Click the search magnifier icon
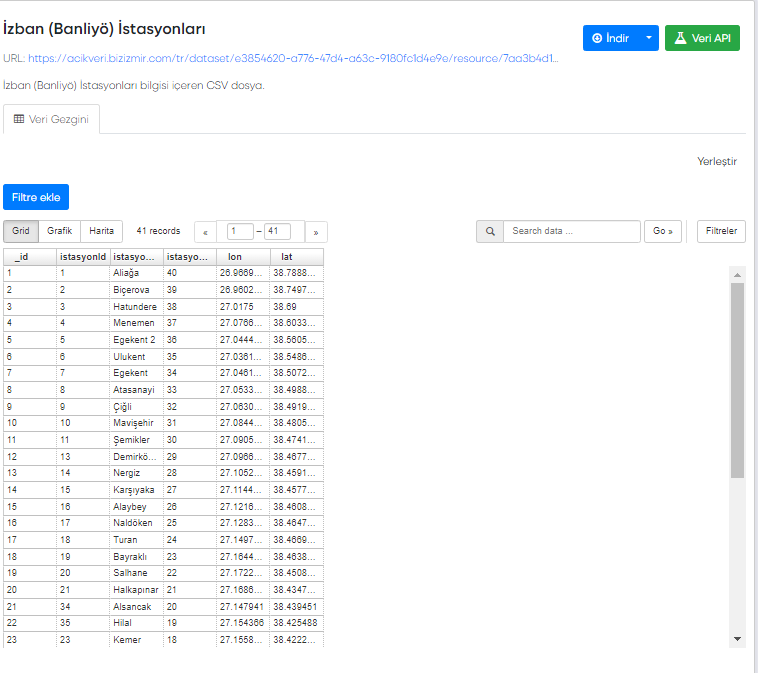The image size is (758, 673). point(490,231)
